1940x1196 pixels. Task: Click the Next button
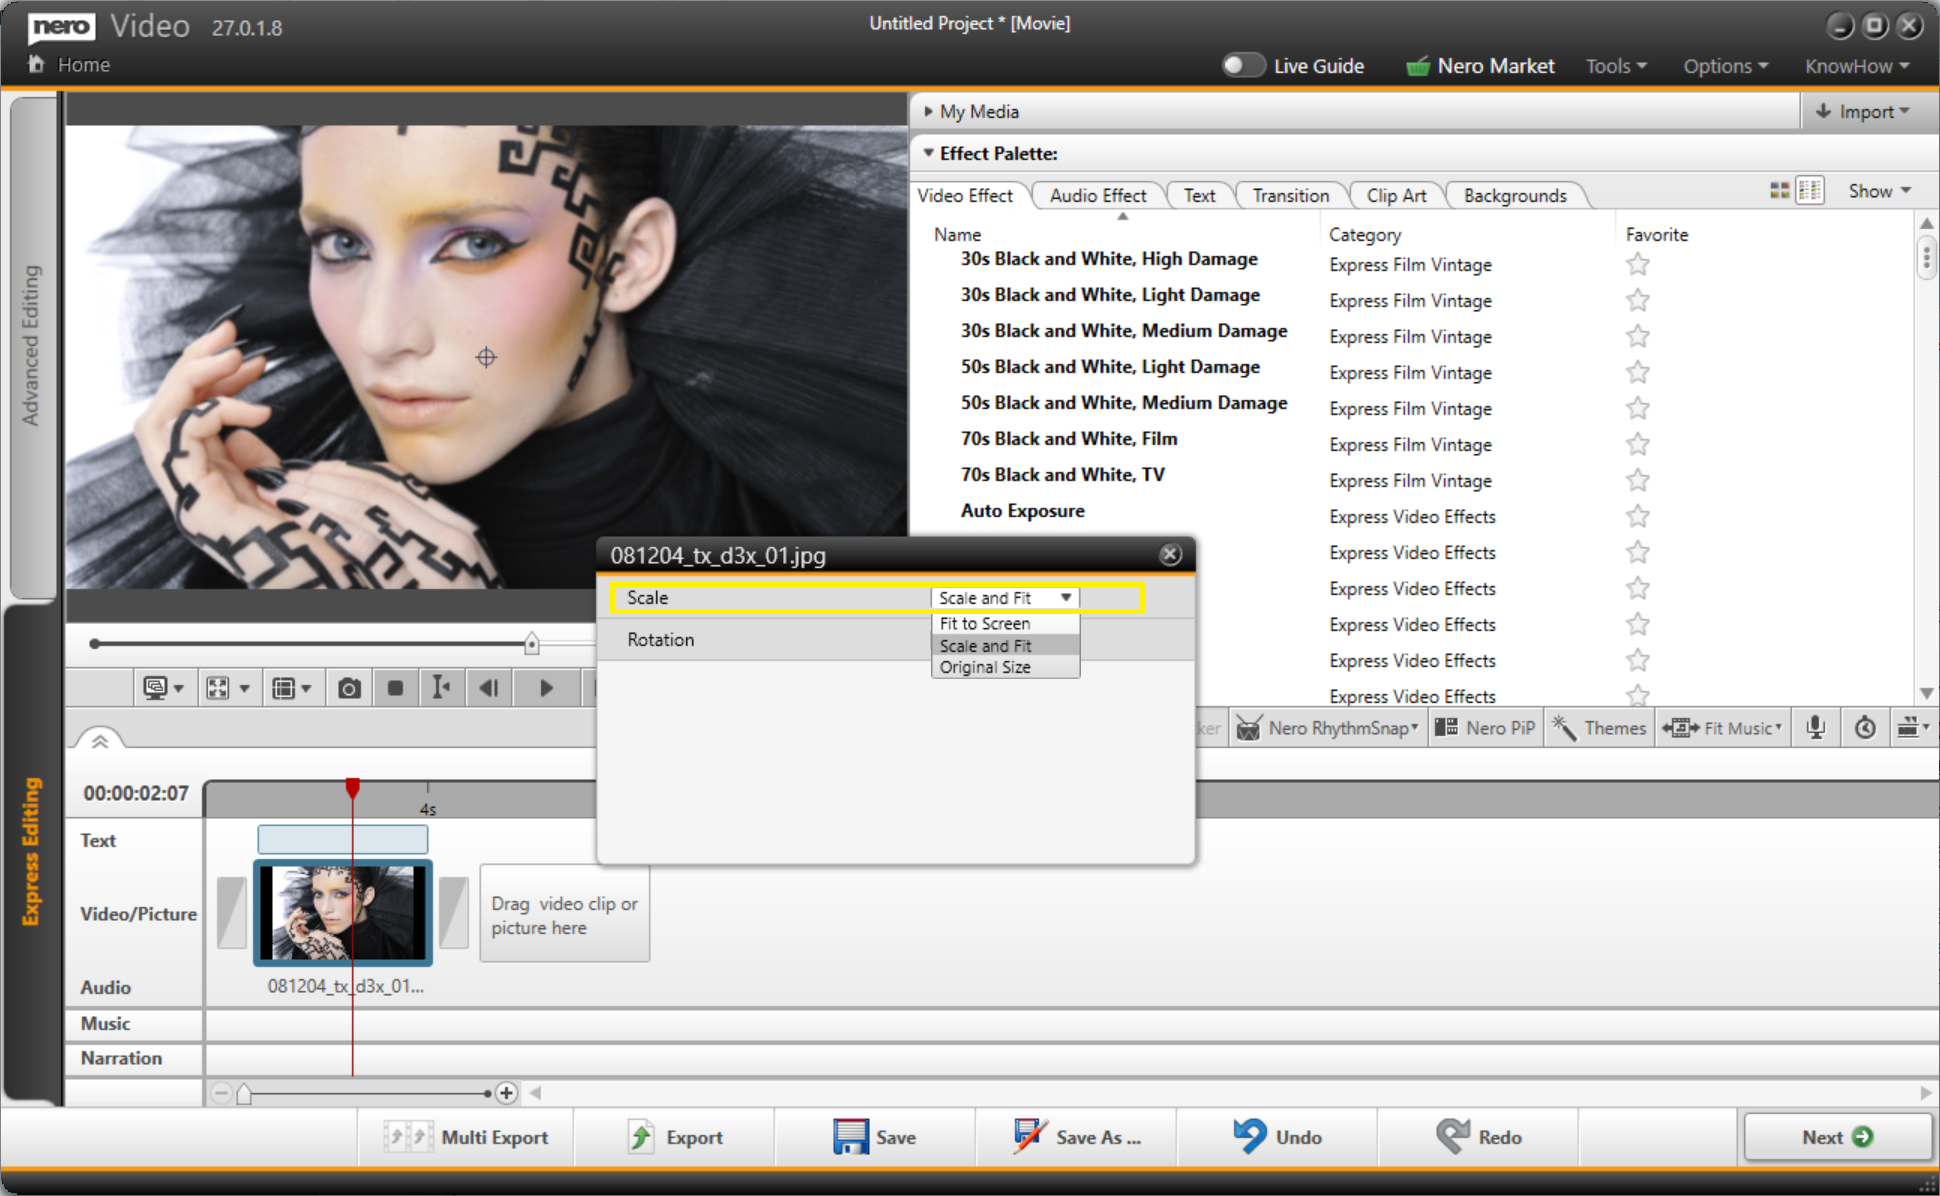pos(1836,1137)
